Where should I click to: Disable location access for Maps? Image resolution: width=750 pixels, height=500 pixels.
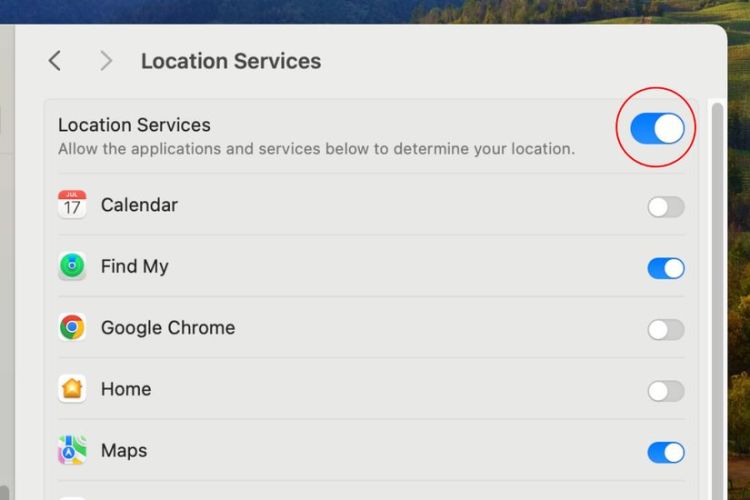click(x=666, y=452)
